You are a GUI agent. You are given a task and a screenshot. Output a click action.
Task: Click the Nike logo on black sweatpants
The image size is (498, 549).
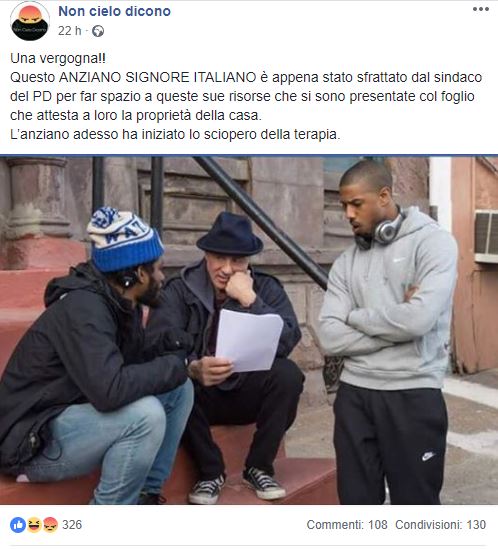[x=428, y=456]
